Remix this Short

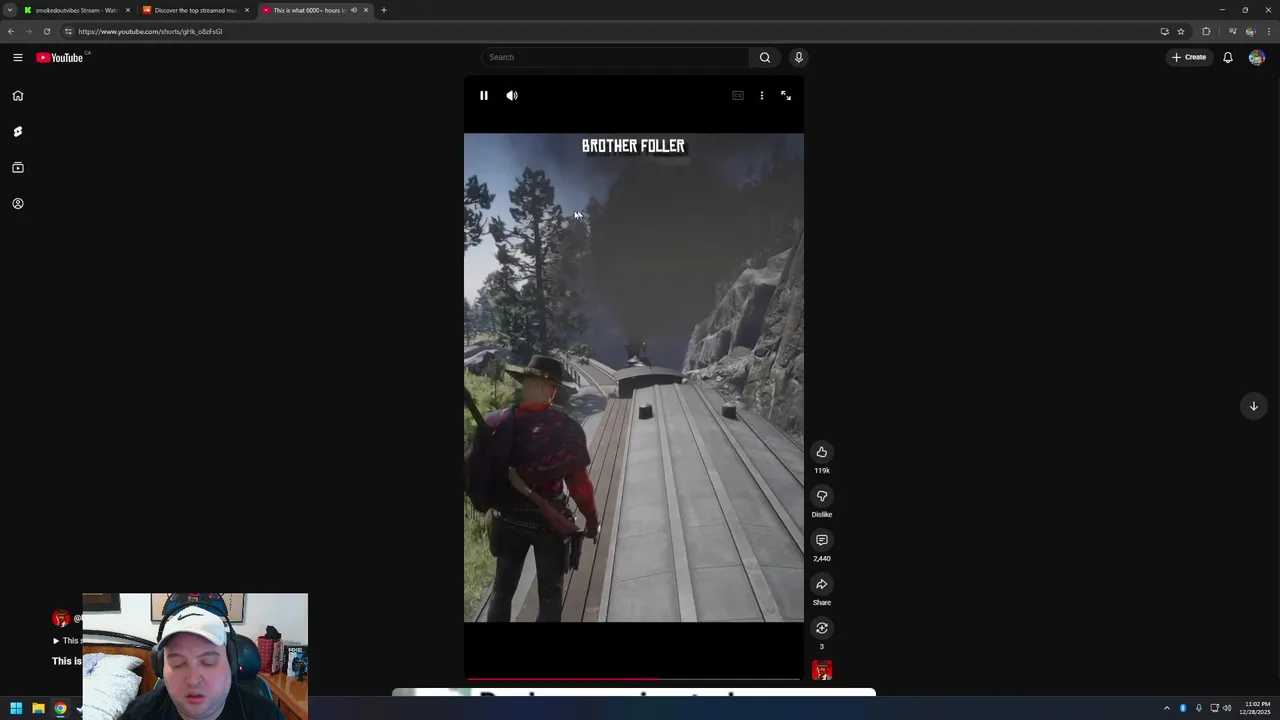pos(822,628)
